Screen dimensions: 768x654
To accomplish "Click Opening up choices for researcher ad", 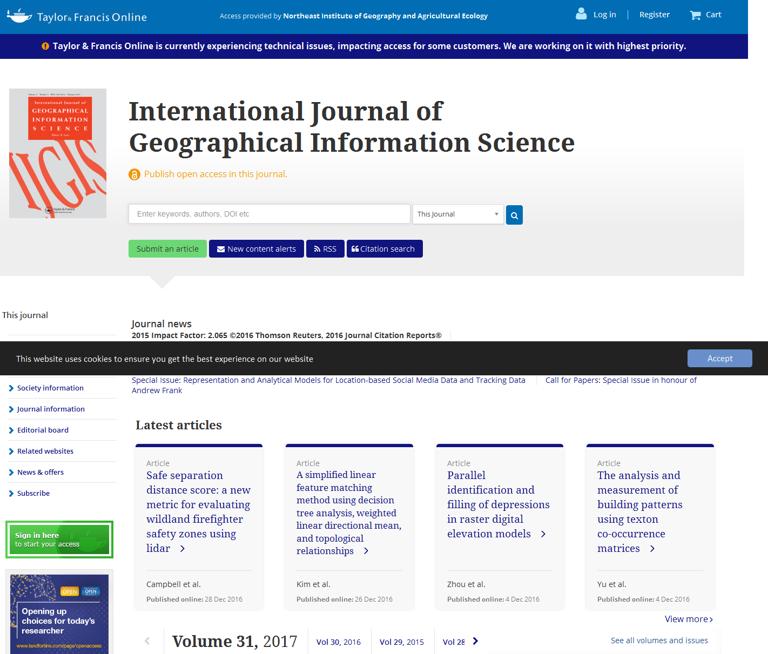I will [59, 612].
